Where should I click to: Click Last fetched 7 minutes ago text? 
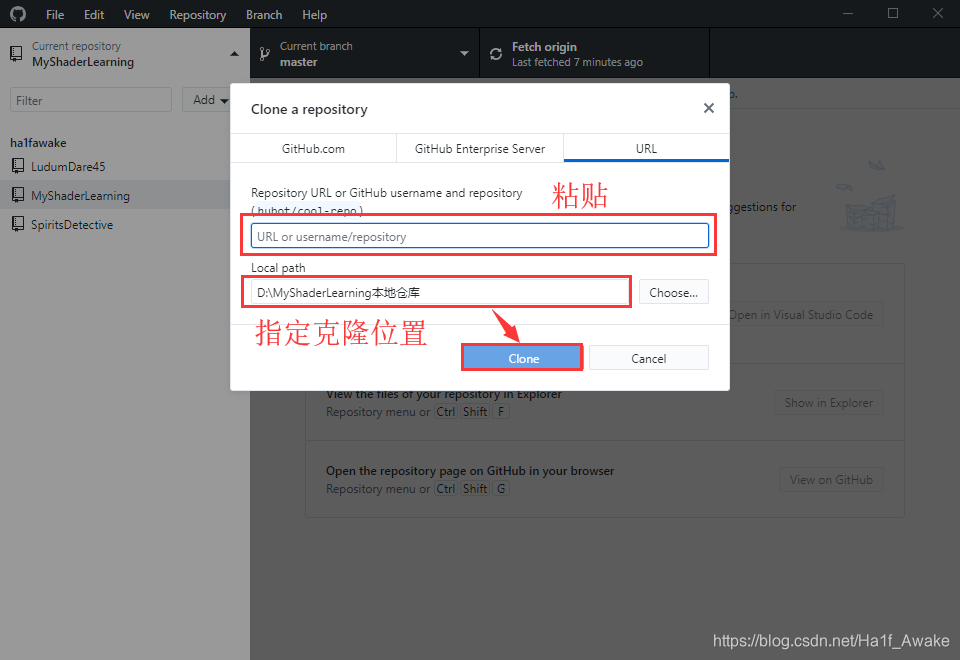click(x=577, y=62)
